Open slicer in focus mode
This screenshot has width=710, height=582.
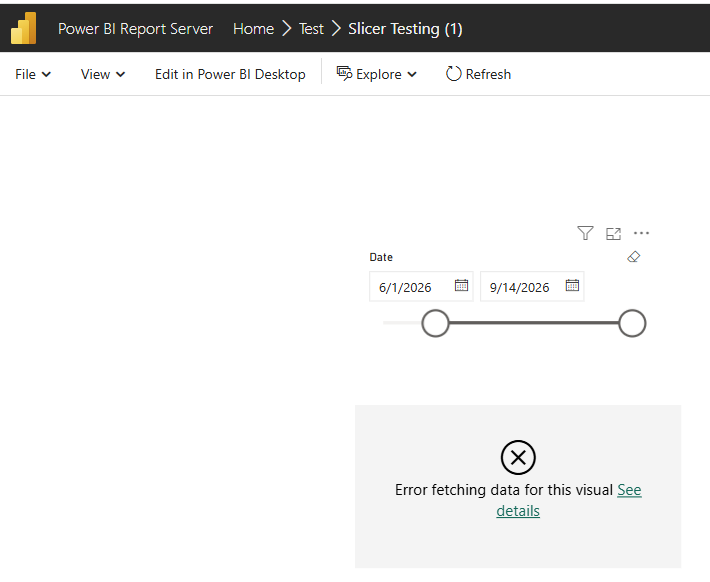coord(613,234)
